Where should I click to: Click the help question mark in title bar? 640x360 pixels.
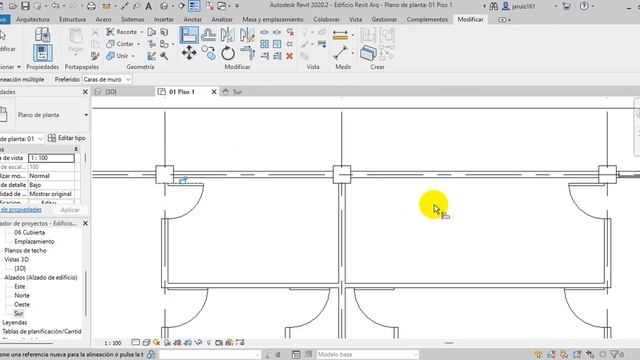584,6
